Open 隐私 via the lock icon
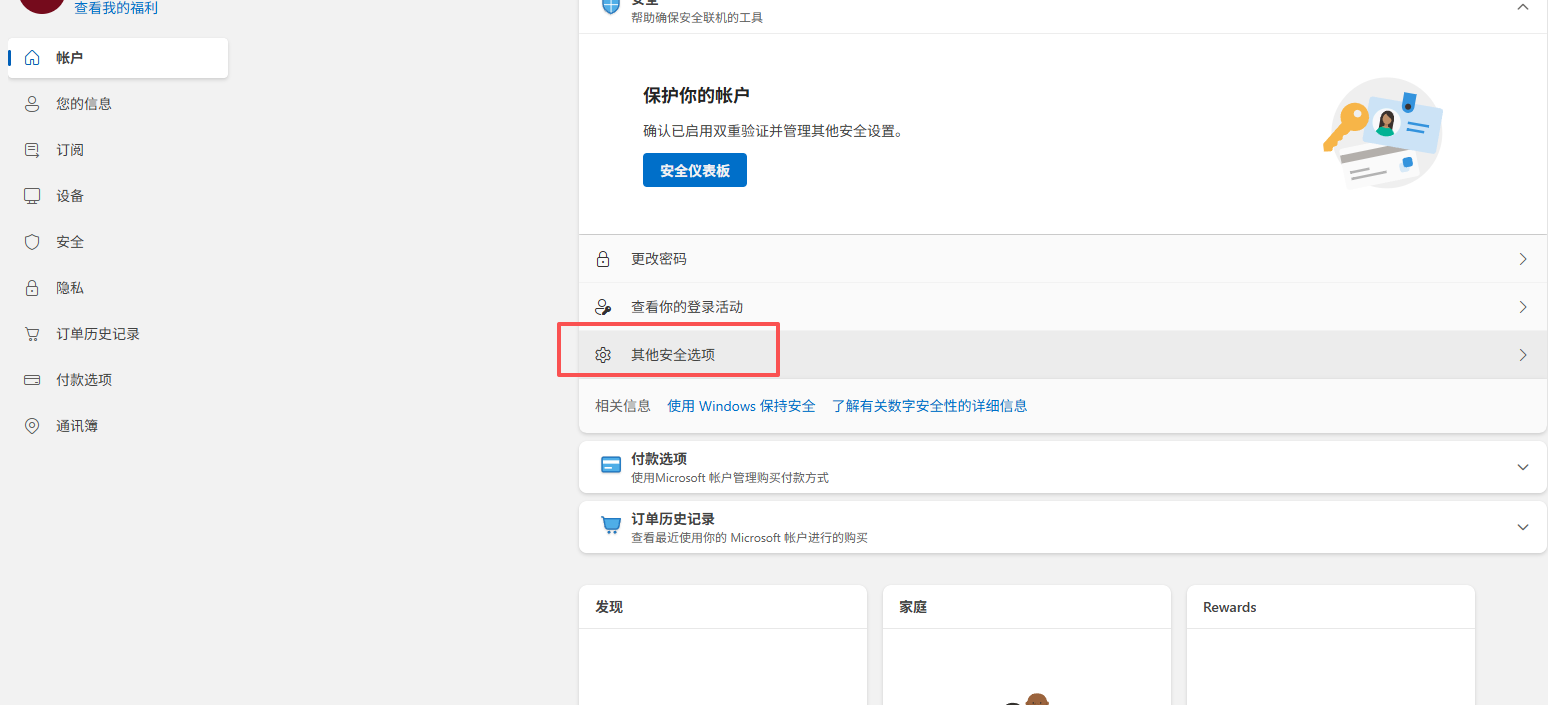1548x705 pixels. click(x=31, y=287)
